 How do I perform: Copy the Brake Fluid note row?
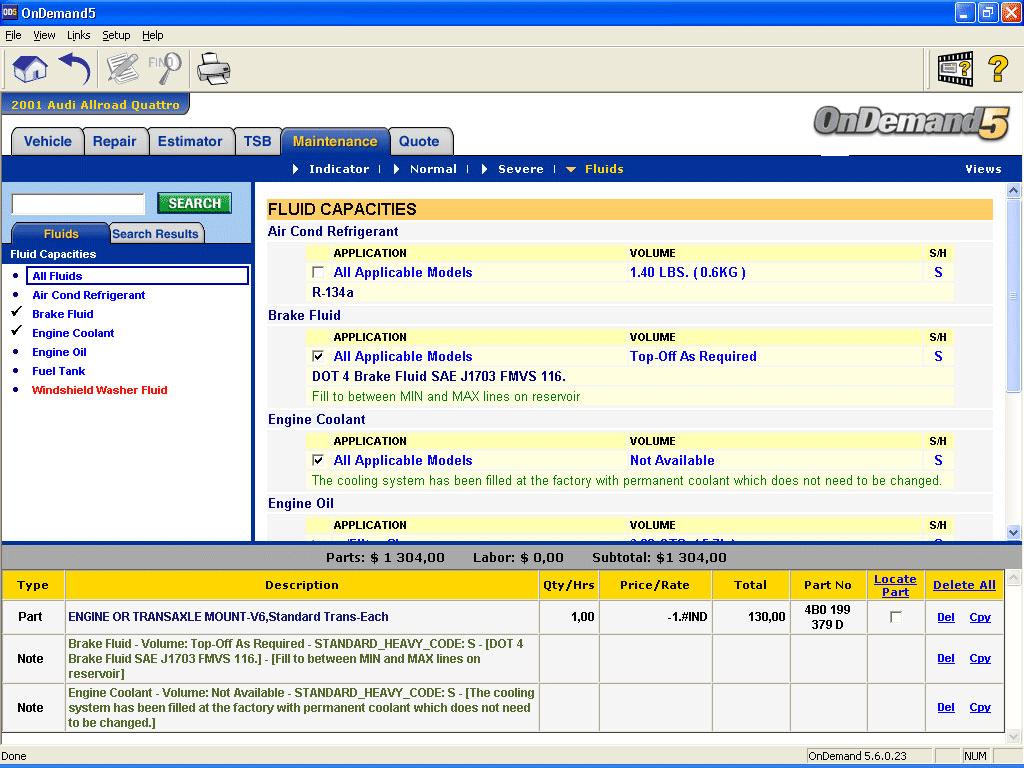click(x=980, y=658)
